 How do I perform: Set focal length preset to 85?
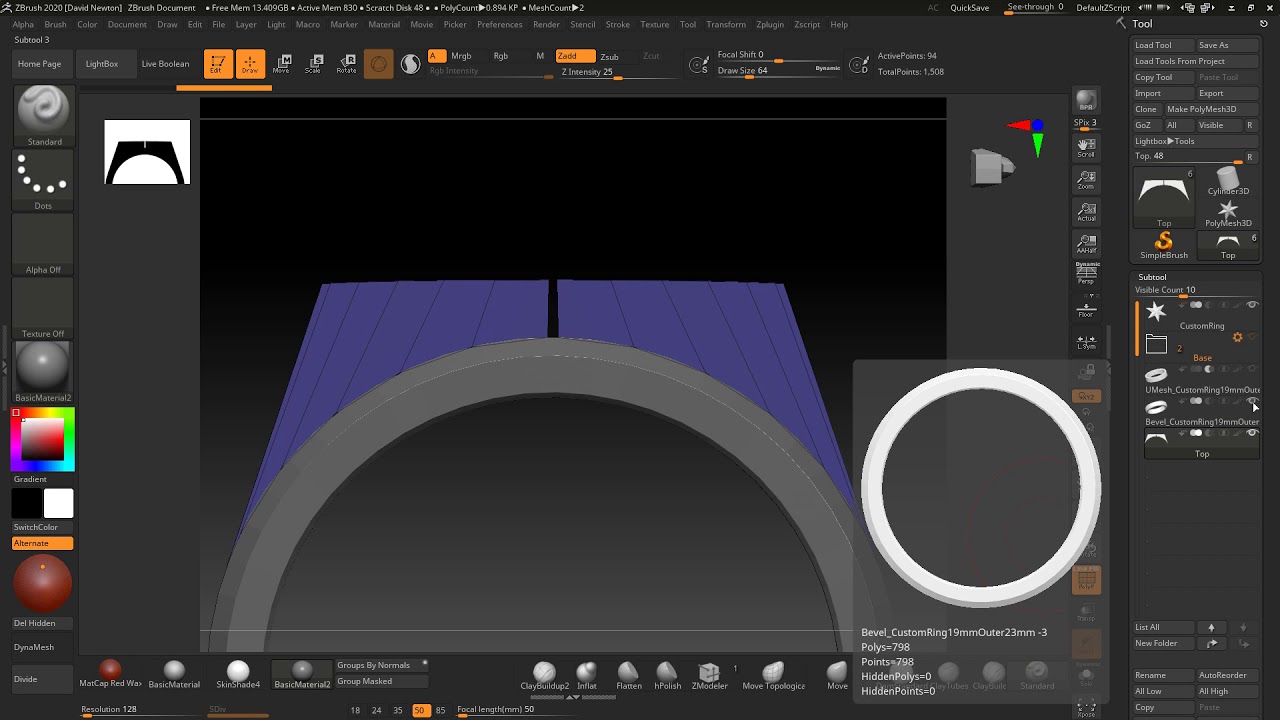point(441,710)
